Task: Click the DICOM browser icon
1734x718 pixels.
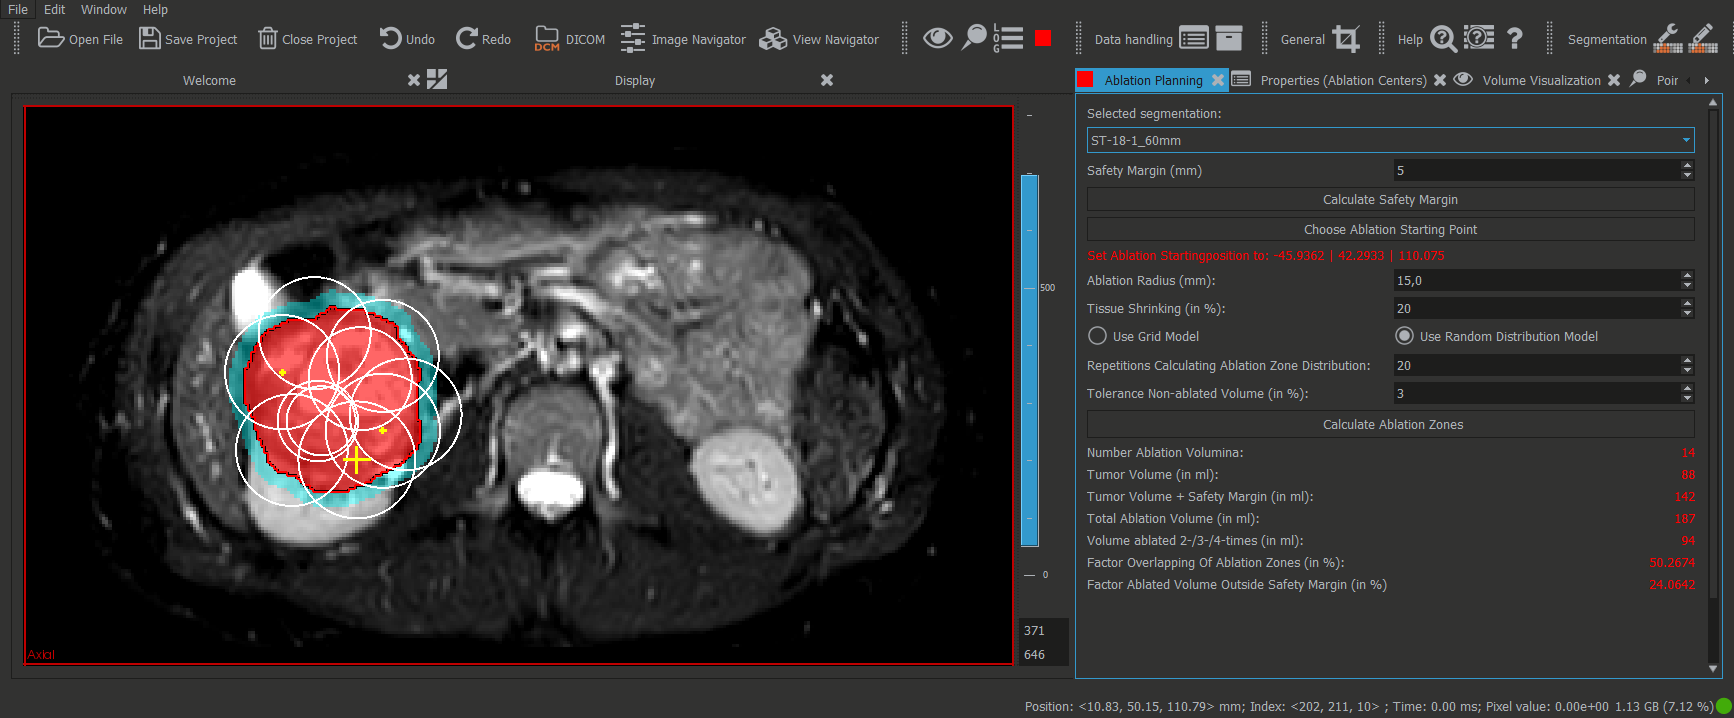Action: (546, 39)
